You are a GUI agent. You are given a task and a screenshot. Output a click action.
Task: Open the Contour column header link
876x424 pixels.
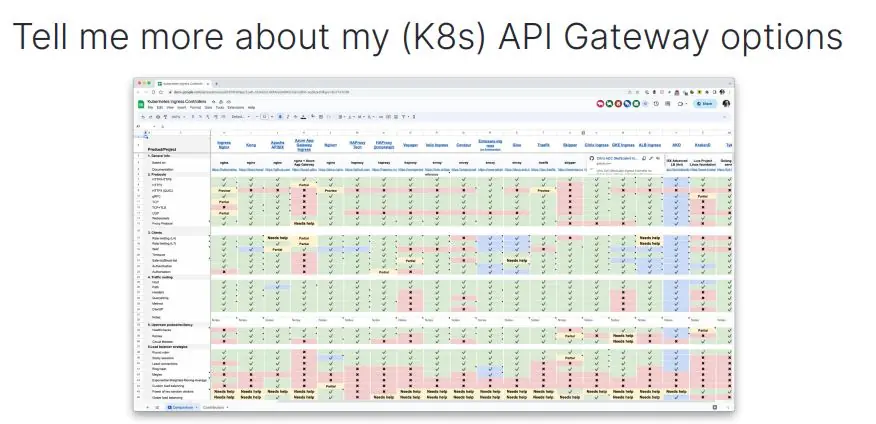point(463,145)
